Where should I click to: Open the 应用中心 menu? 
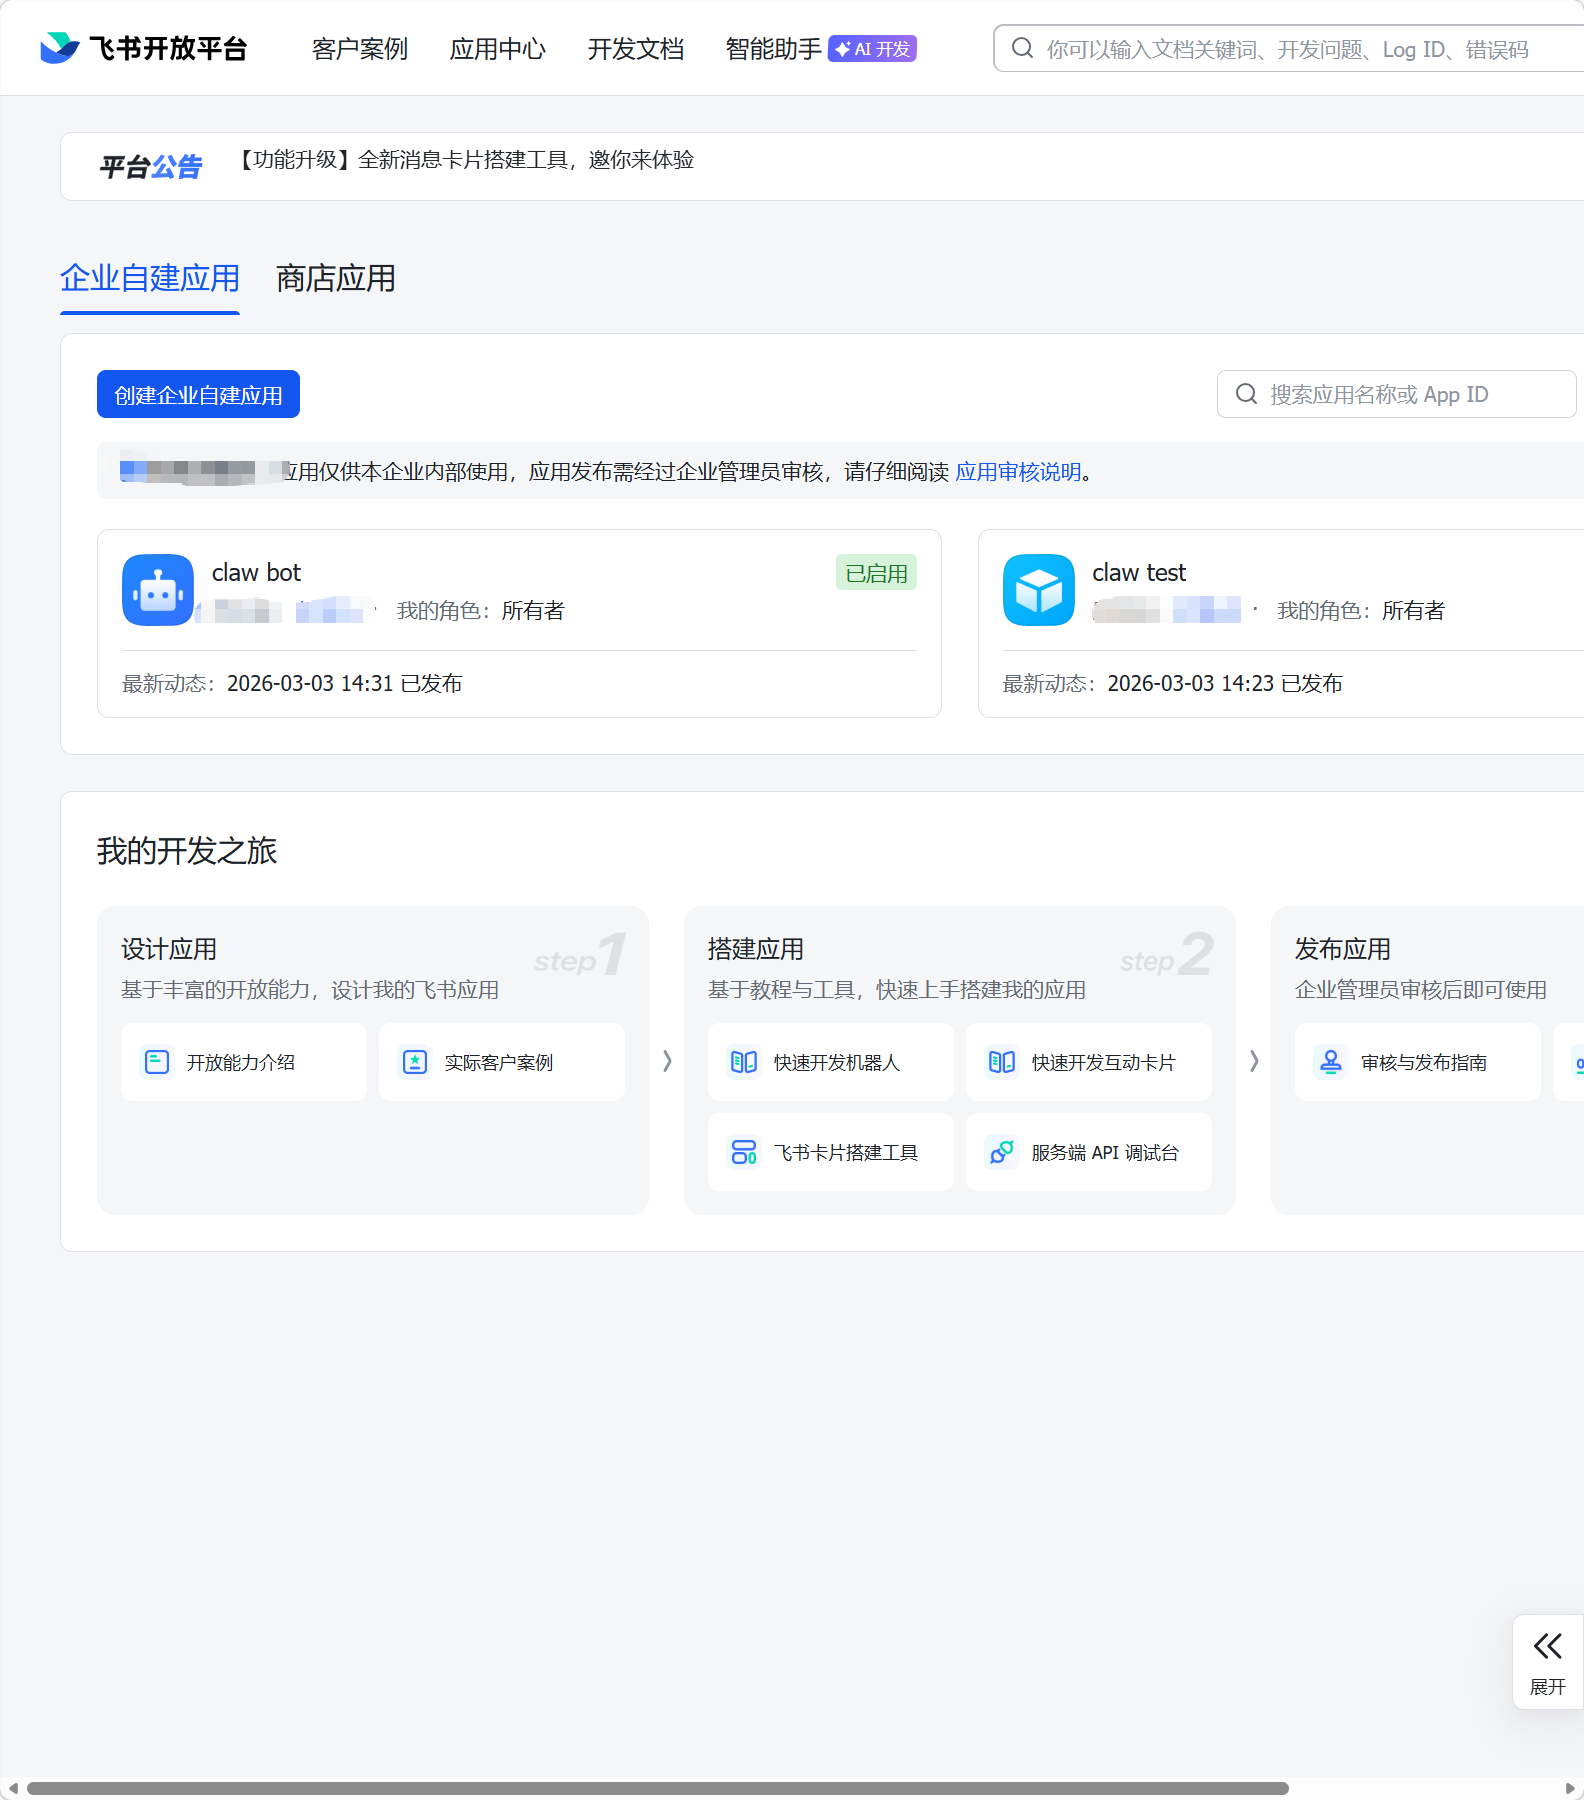tap(498, 49)
